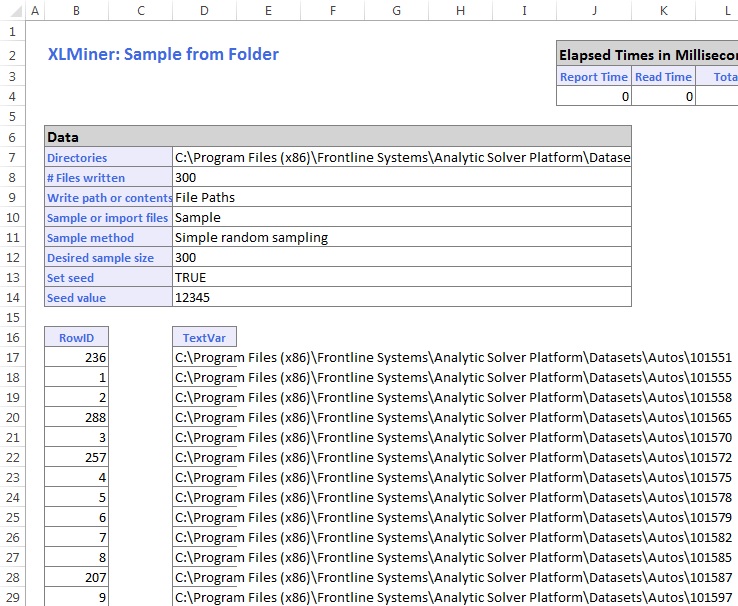Click the '# Files written' label cell
Viewport: 738px width, 606px height.
coord(108,177)
